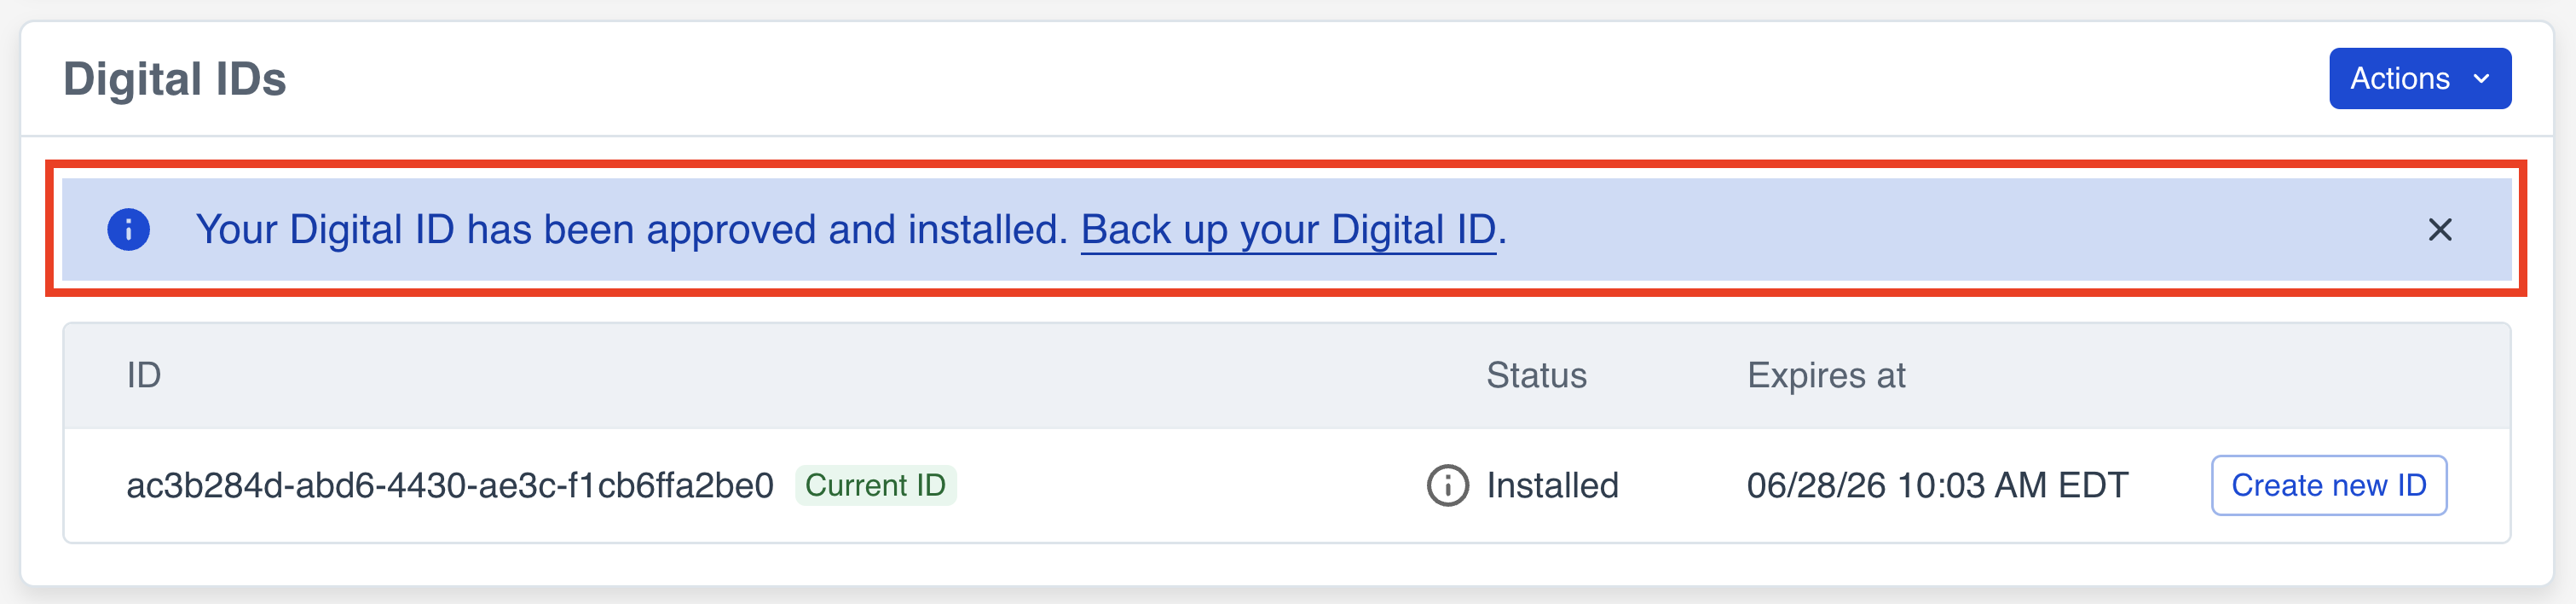The width and height of the screenshot is (2576, 604).
Task: Click the blue info icon in the banner
Action: point(128,230)
